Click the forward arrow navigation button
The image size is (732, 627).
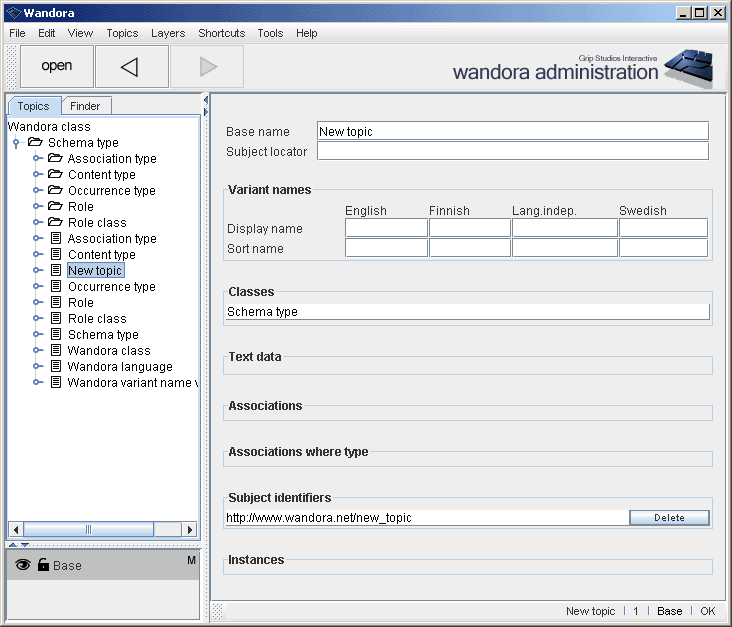tap(207, 66)
